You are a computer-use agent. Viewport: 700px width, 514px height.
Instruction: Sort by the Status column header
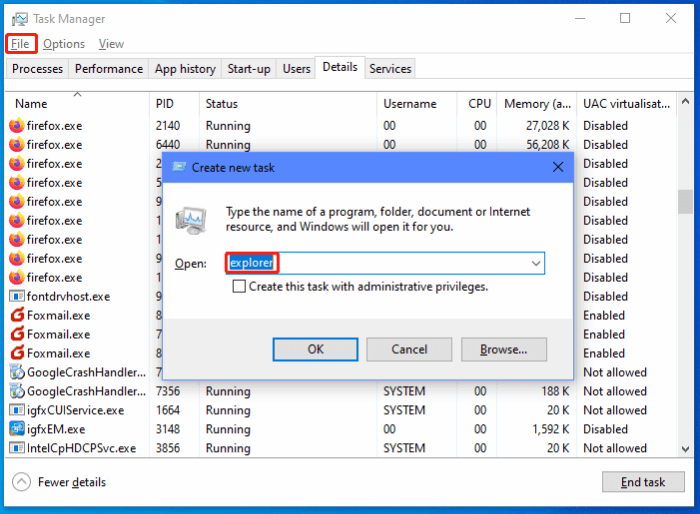point(288,104)
